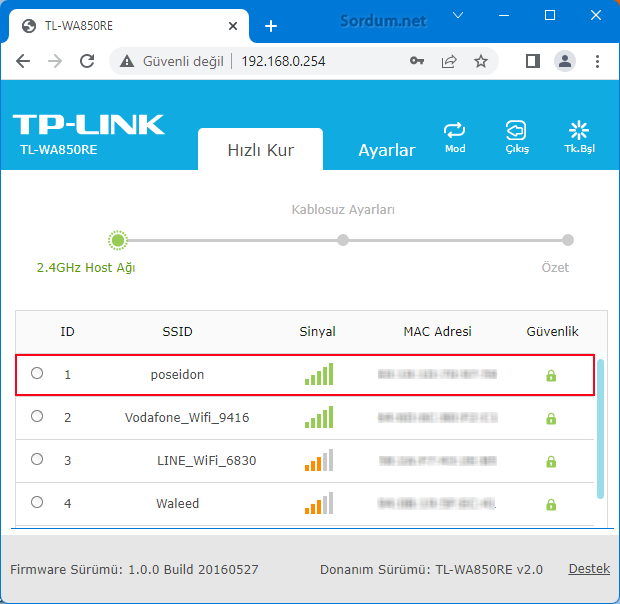
Task: Click the browser forward arrow
Action: coord(55,61)
